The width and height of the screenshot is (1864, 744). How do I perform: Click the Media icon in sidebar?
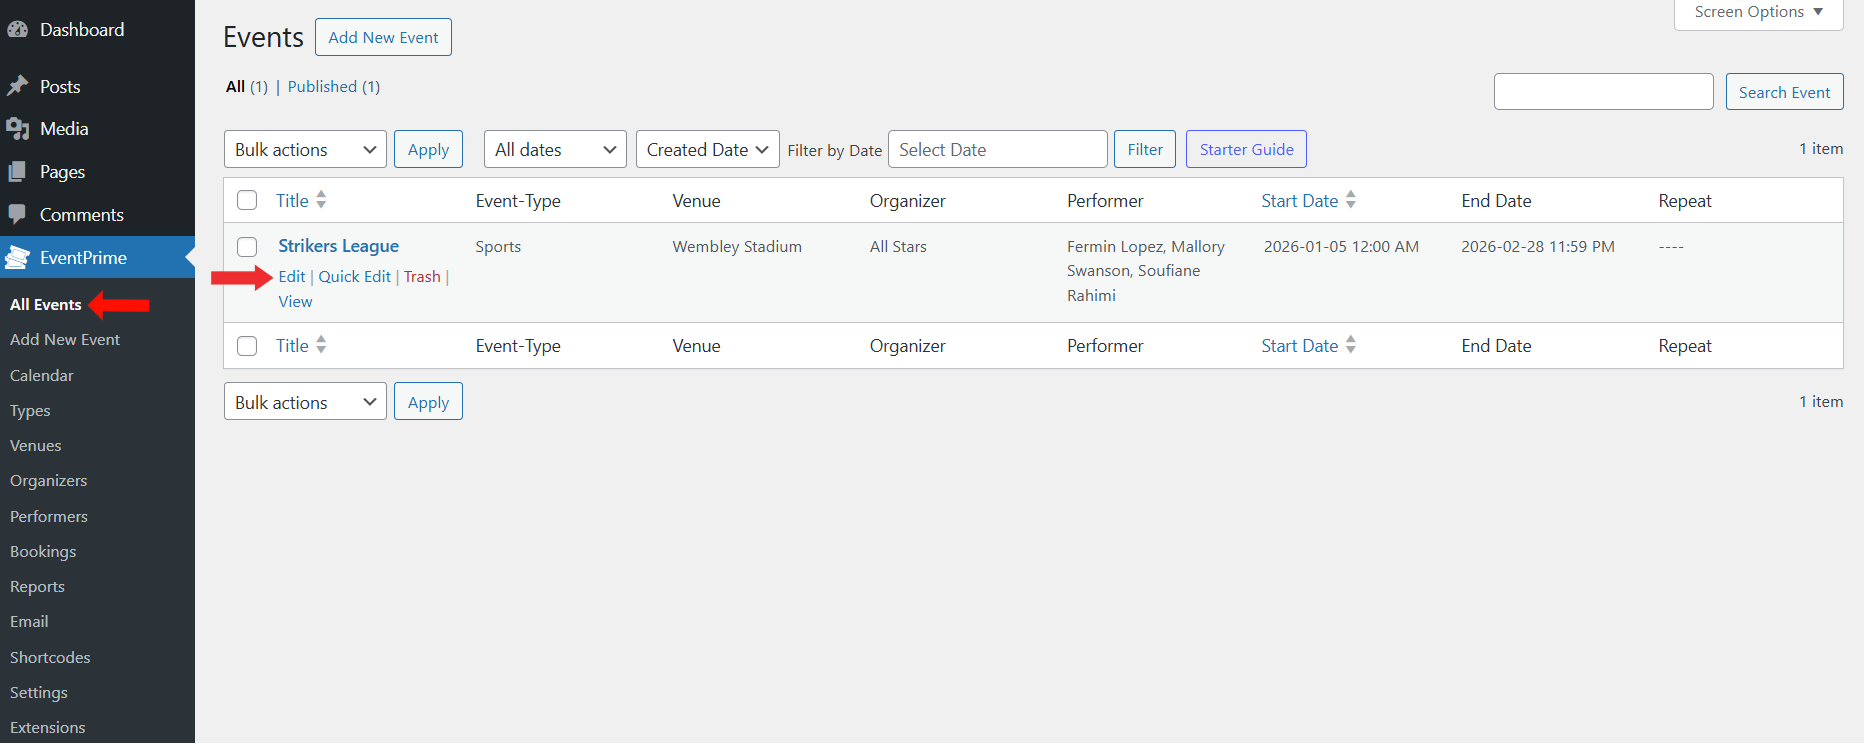click(x=17, y=129)
